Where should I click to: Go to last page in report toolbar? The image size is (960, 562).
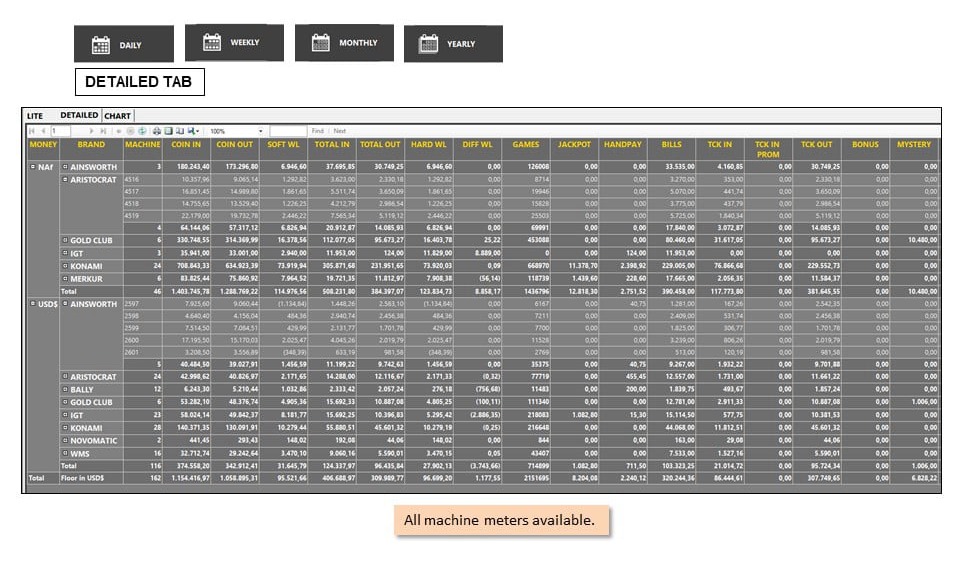103,131
